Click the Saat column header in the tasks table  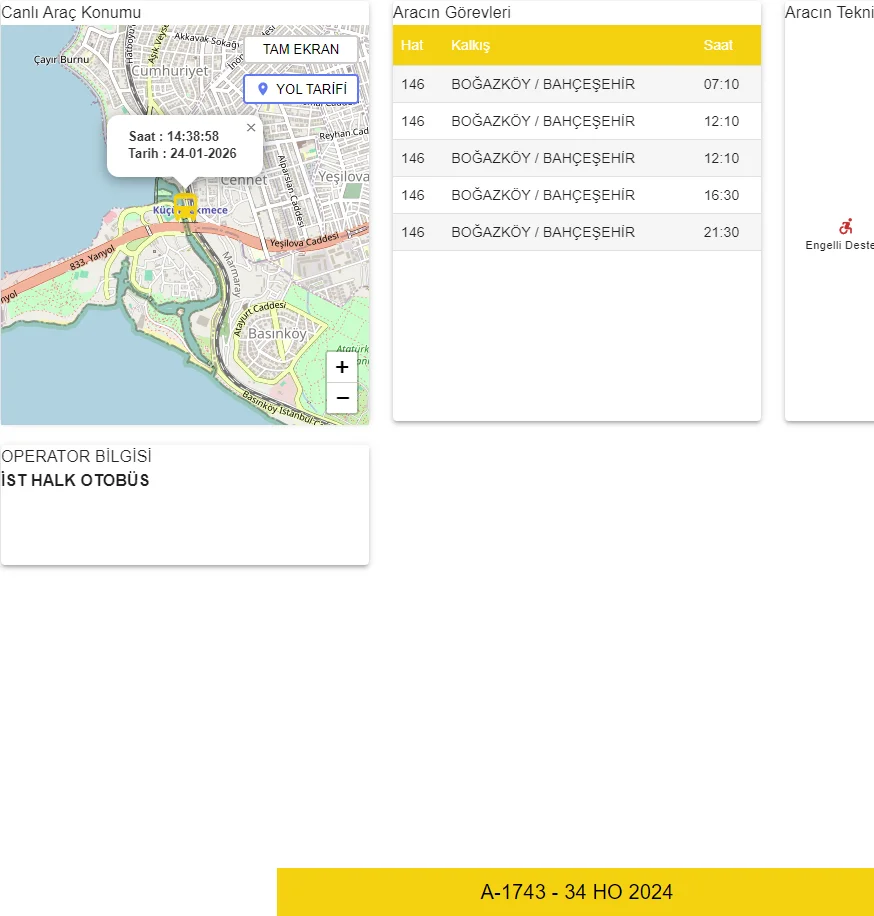click(718, 45)
